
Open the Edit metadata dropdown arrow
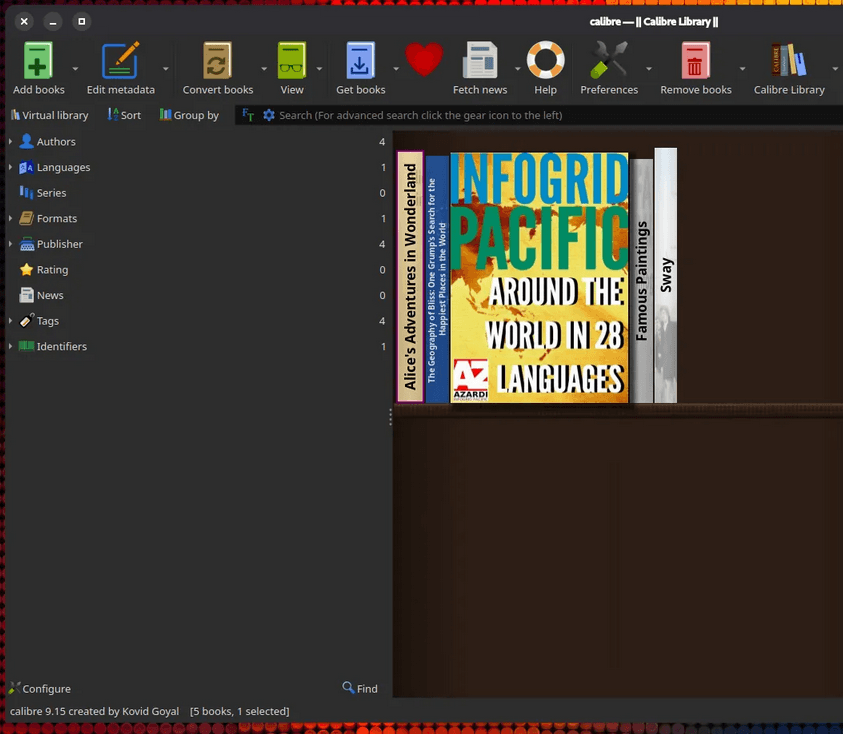coord(166,69)
